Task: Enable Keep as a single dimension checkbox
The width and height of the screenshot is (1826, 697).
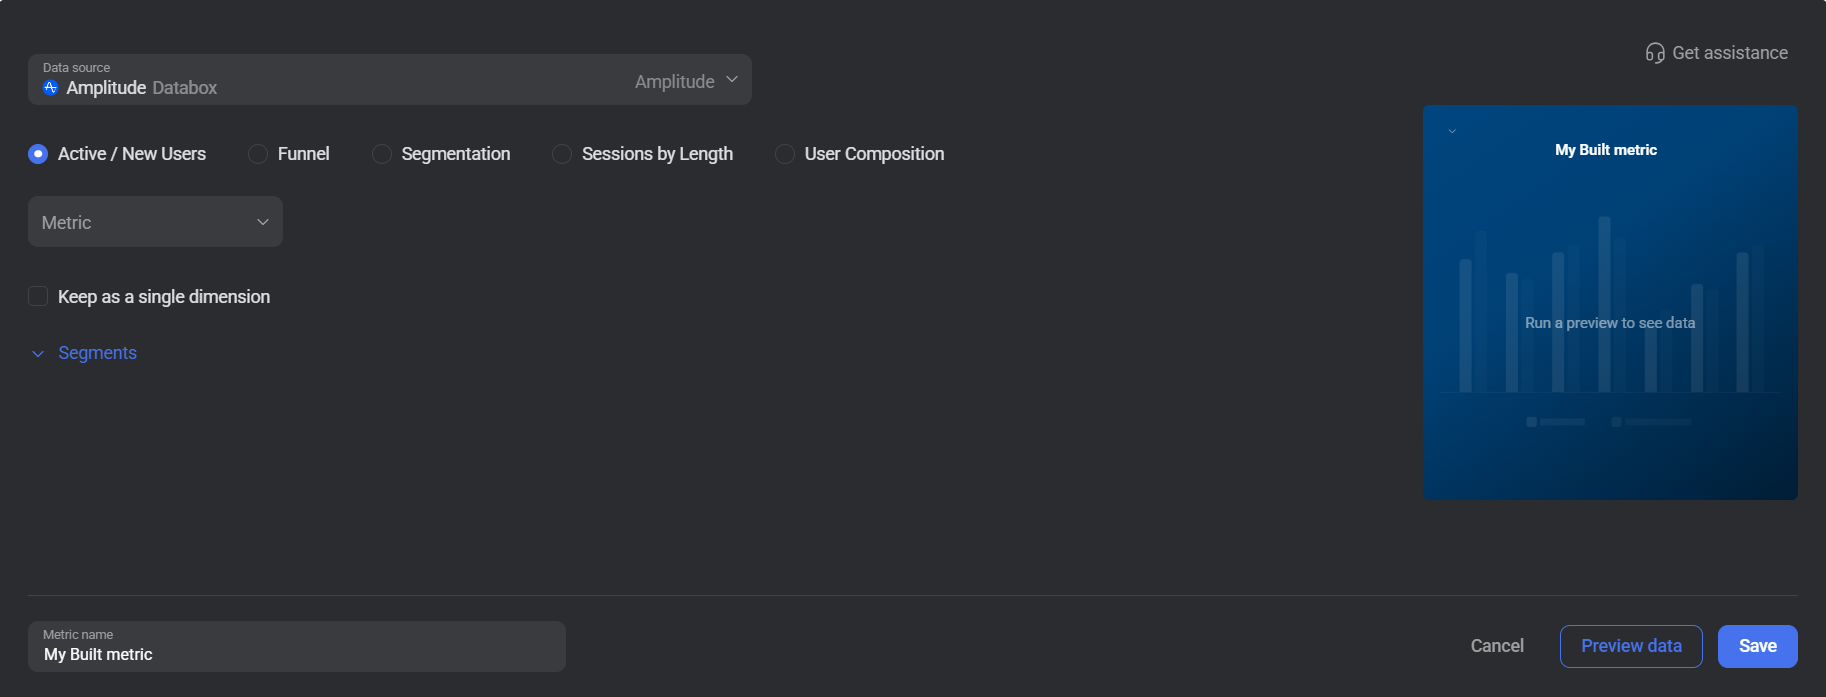Action: 38,296
